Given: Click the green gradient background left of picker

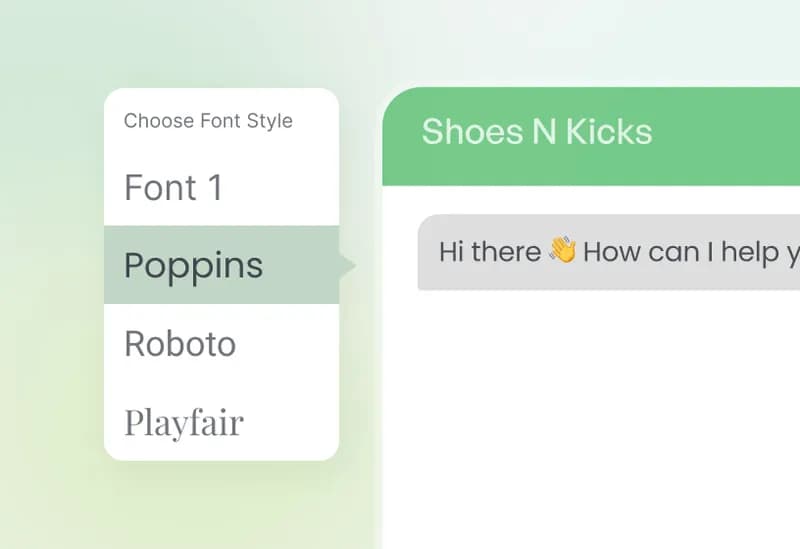Looking at the screenshot, I should pyautogui.click(x=51, y=276).
